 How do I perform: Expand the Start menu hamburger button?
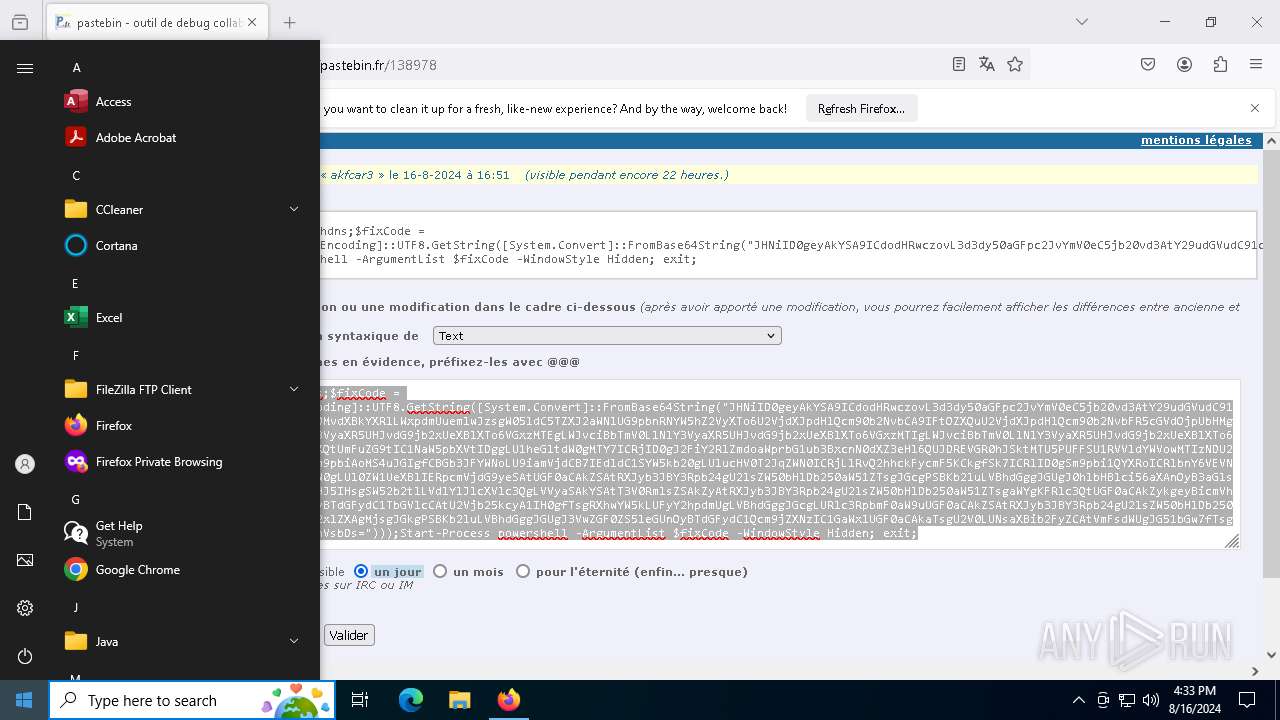[x=25, y=68]
